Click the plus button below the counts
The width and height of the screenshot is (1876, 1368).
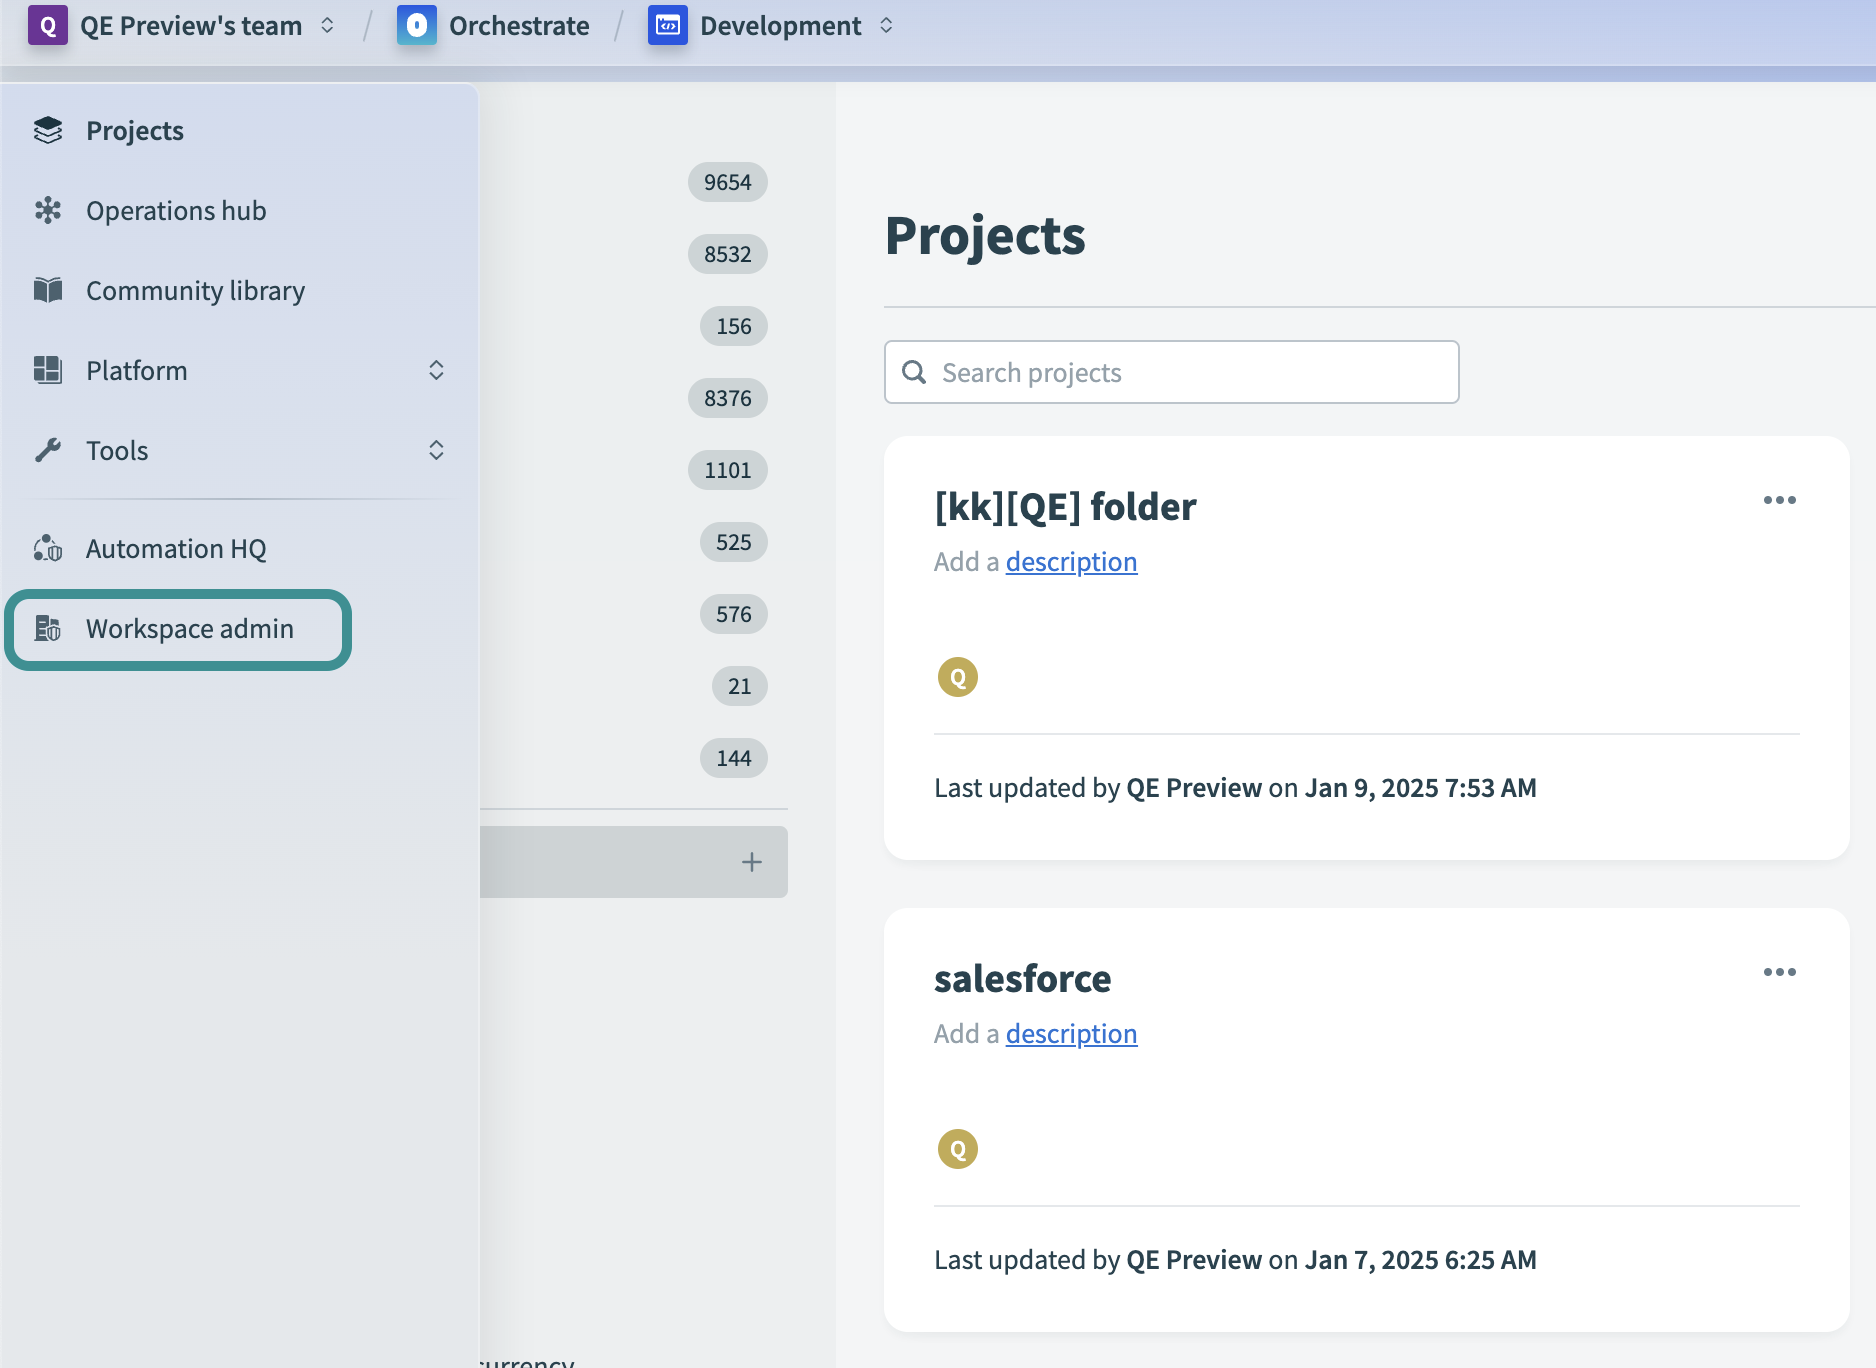click(751, 861)
